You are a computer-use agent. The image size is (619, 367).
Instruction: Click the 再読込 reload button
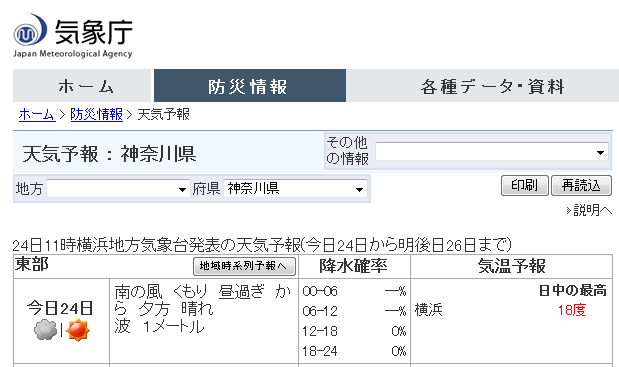coord(581,185)
